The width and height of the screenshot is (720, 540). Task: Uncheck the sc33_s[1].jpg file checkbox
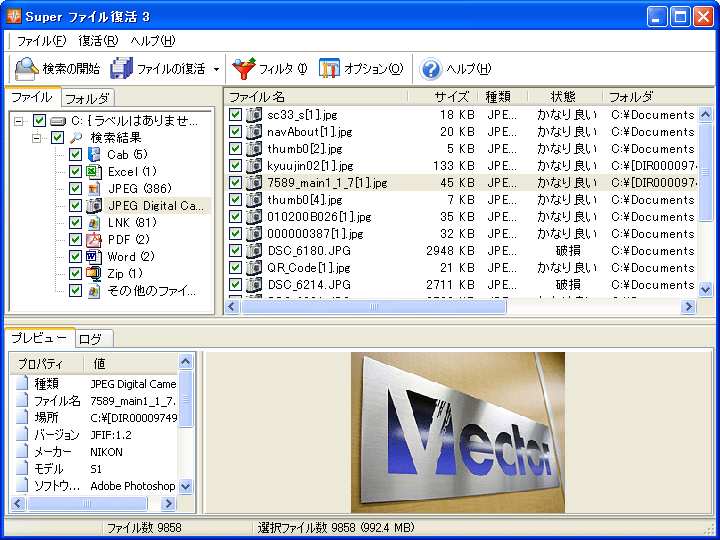coord(235,114)
